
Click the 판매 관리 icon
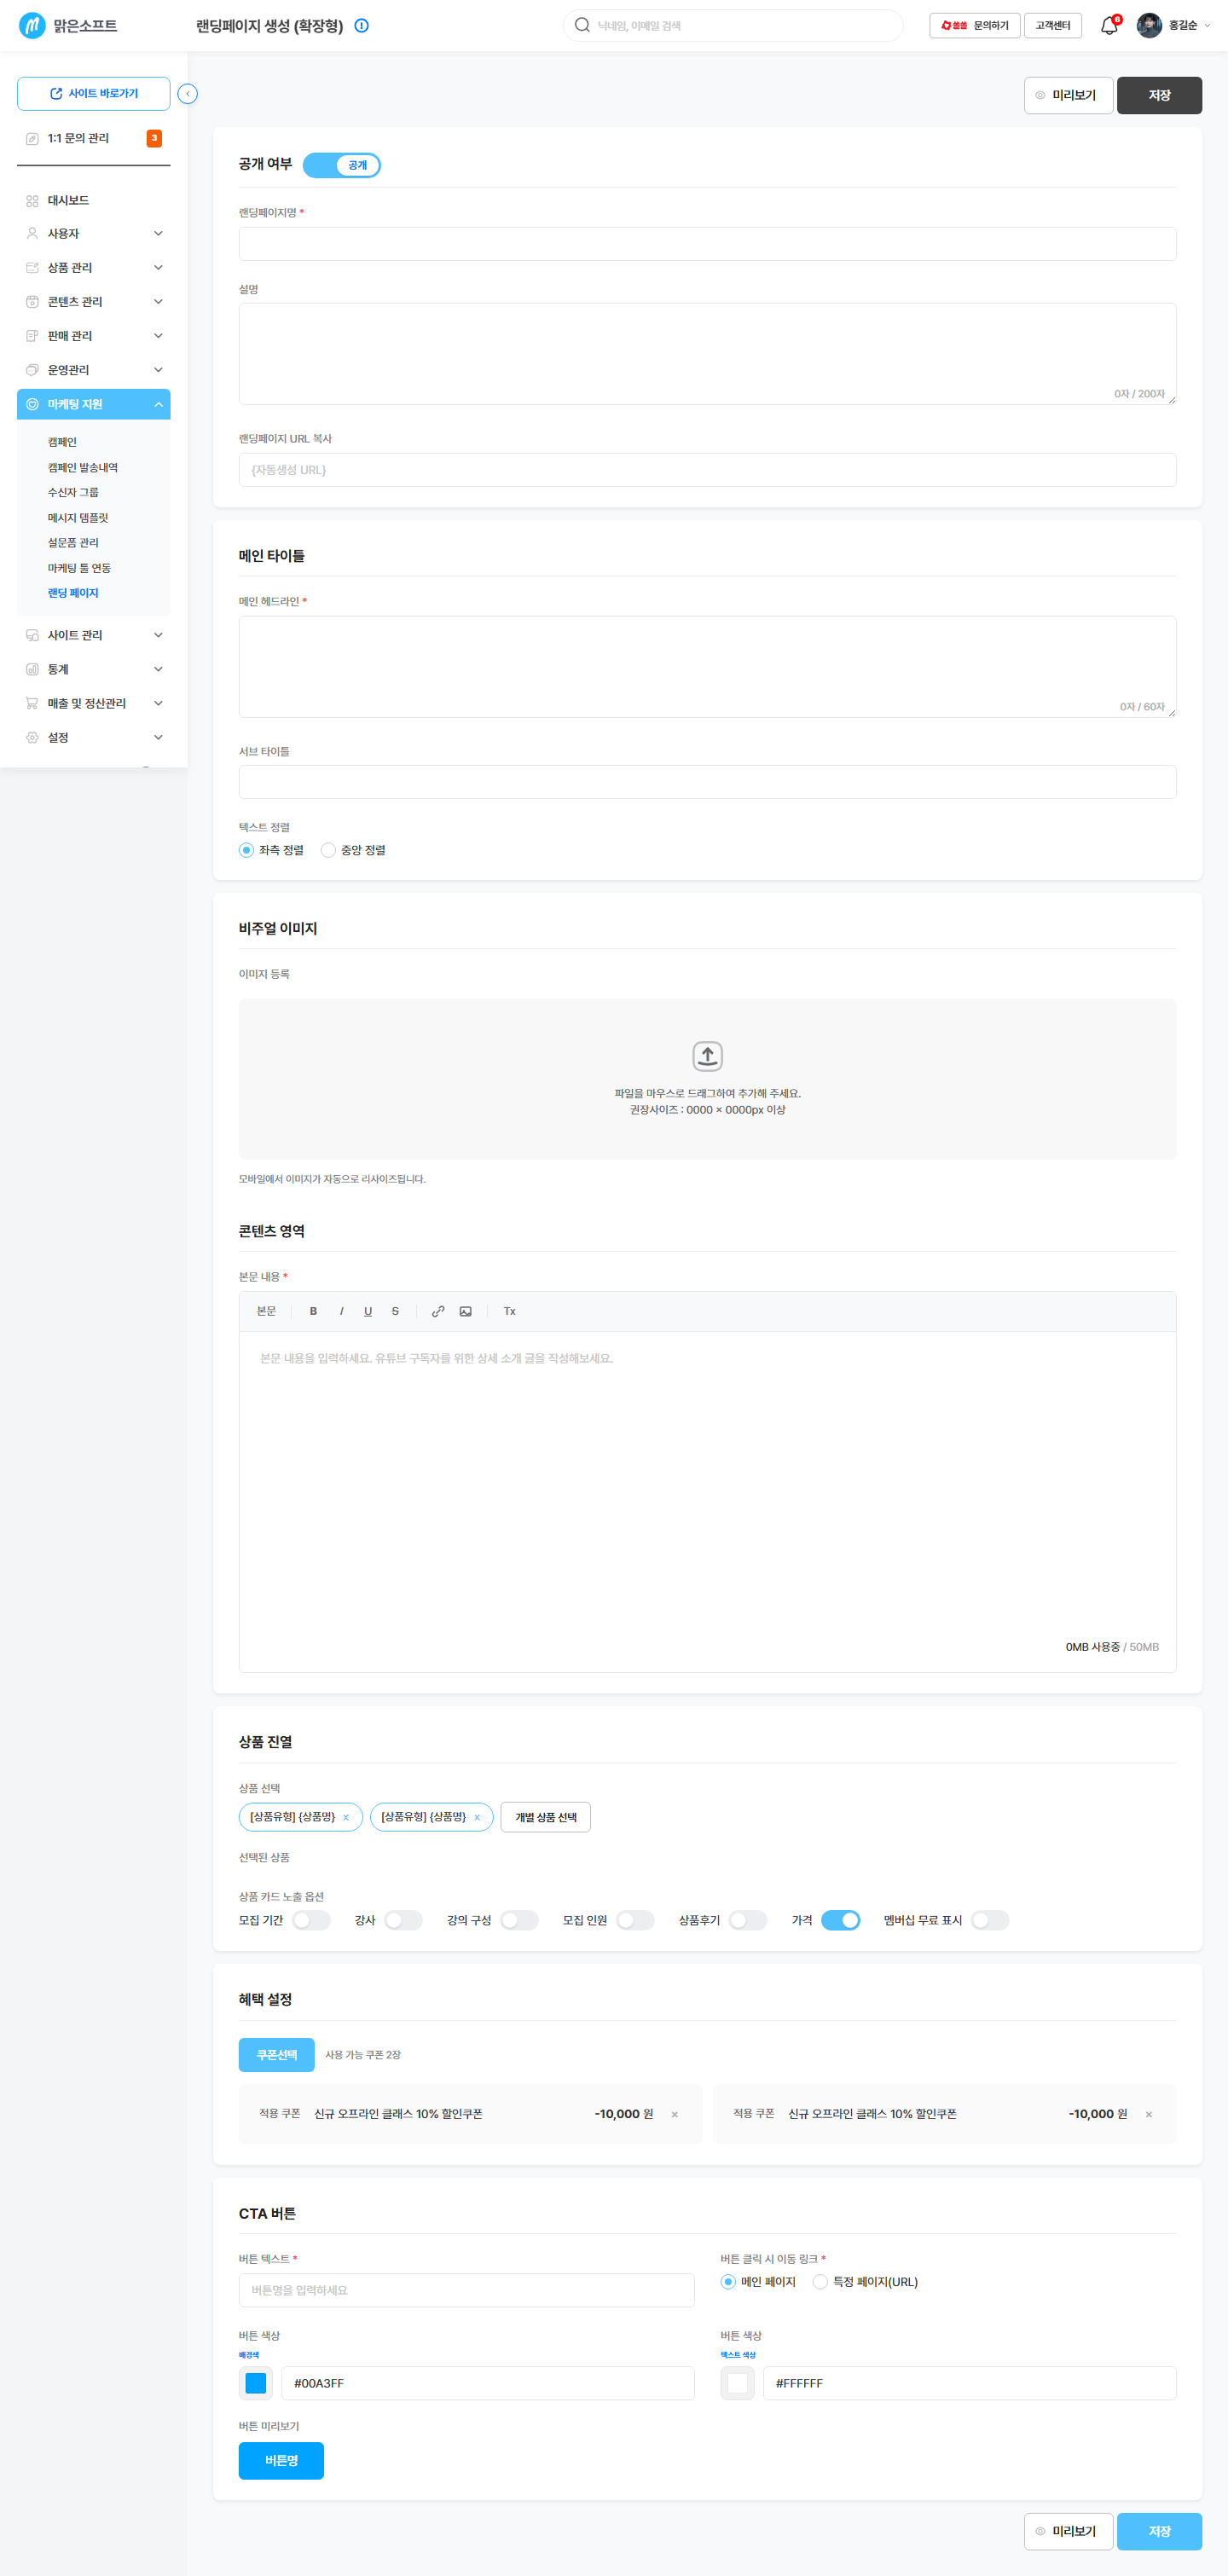click(32, 336)
